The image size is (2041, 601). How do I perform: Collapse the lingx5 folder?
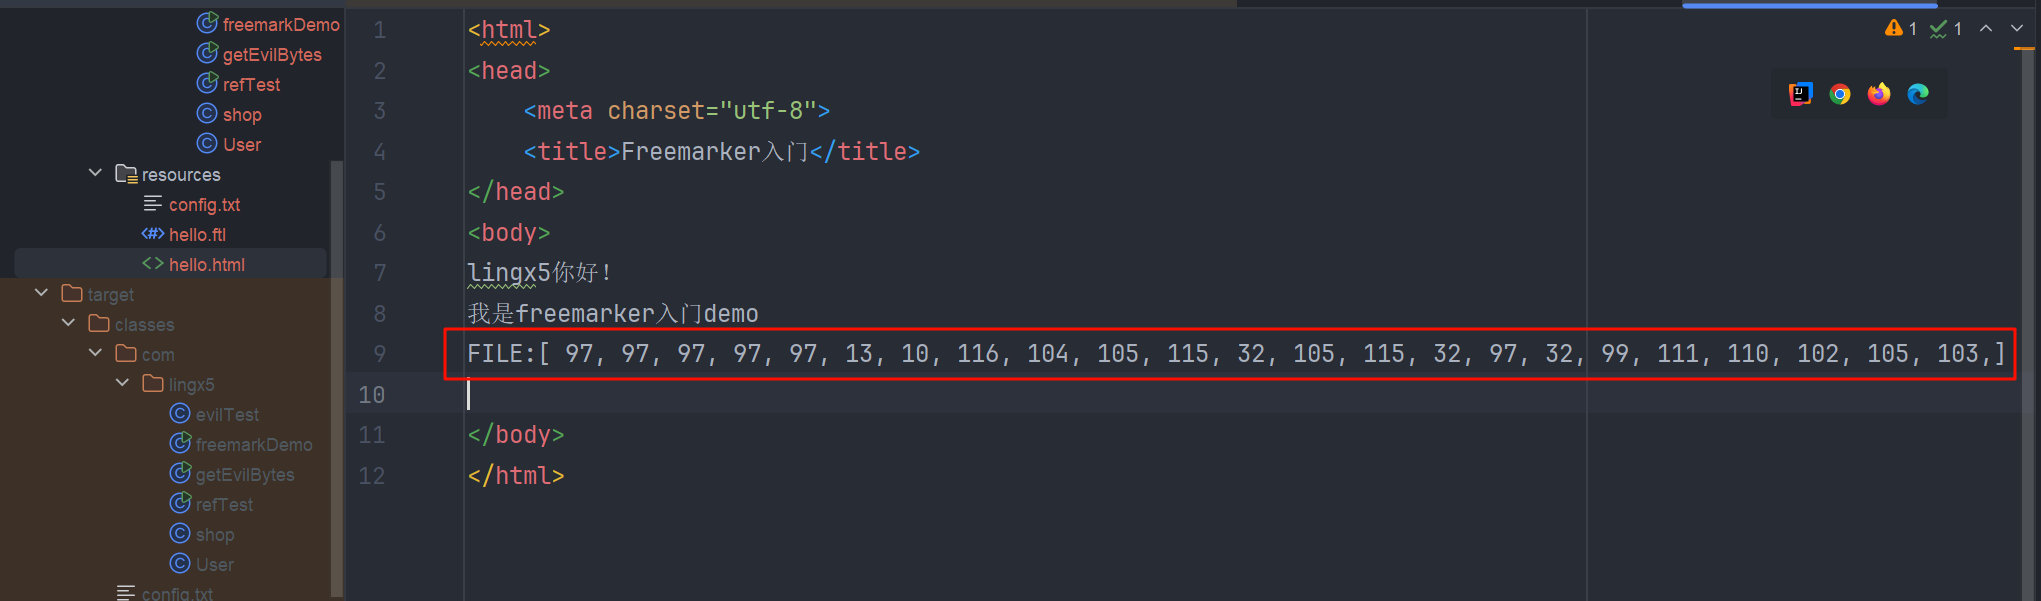coord(122,383)
